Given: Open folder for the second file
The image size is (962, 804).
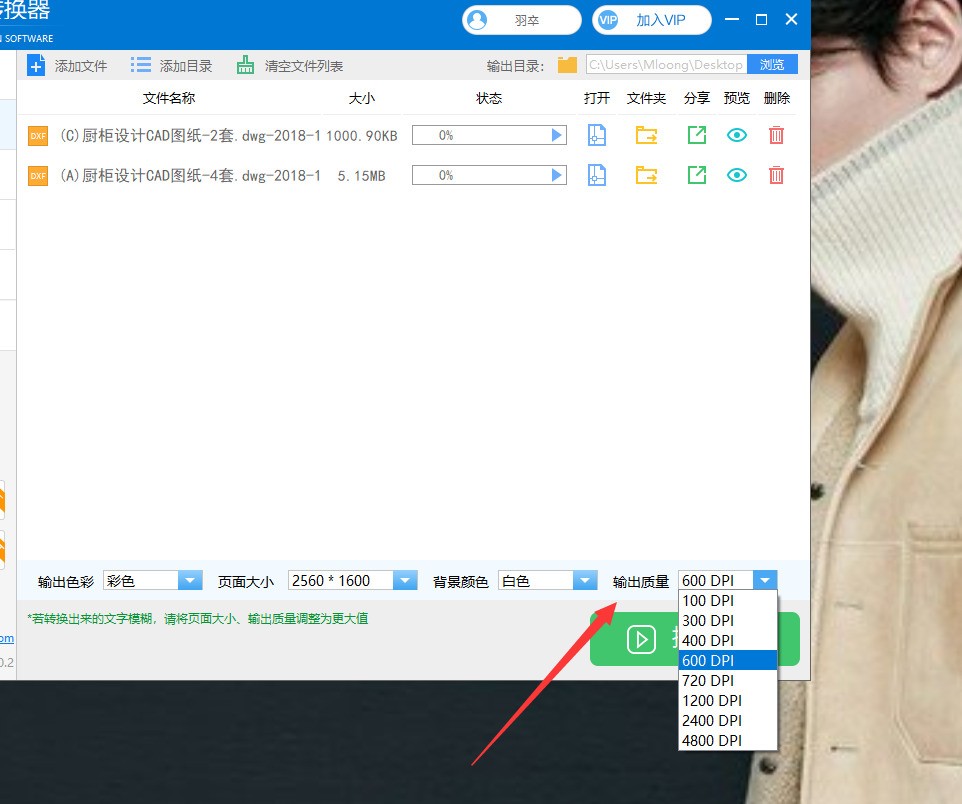Looking at the screenshot, I should (x=647, y=175).
